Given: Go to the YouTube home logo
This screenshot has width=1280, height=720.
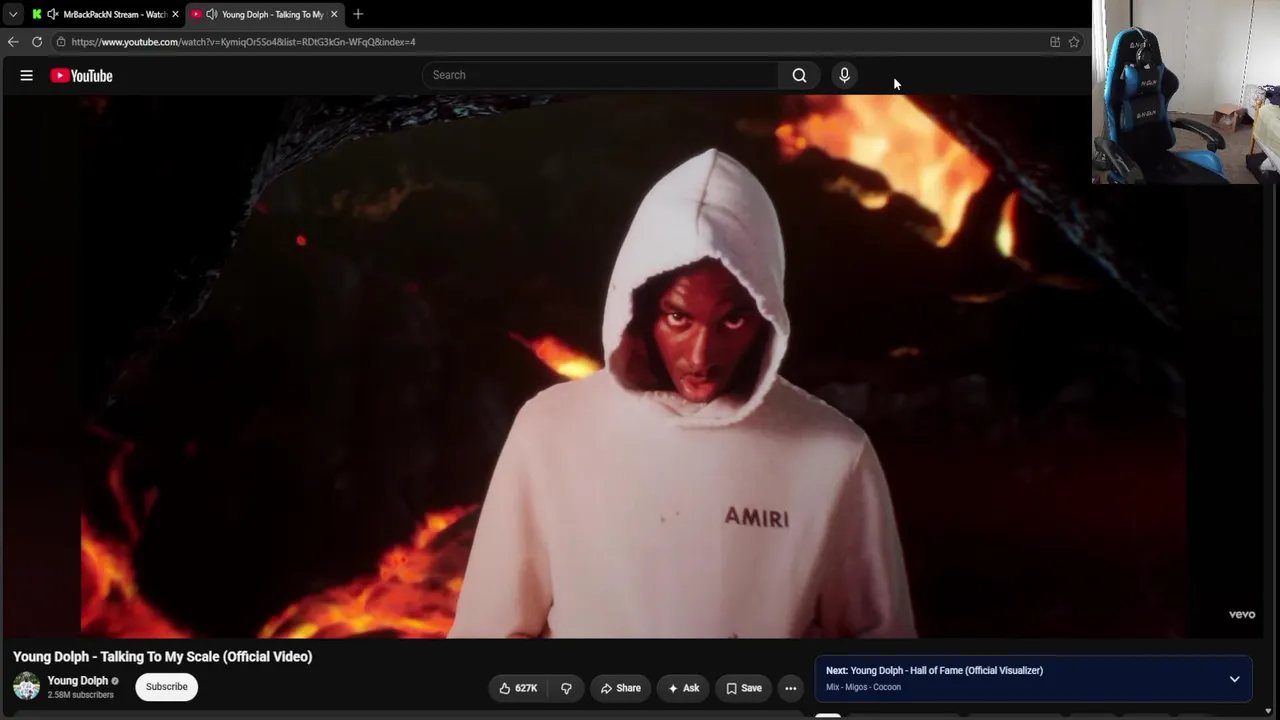Looking at the screenshot, I should point(81,75).
